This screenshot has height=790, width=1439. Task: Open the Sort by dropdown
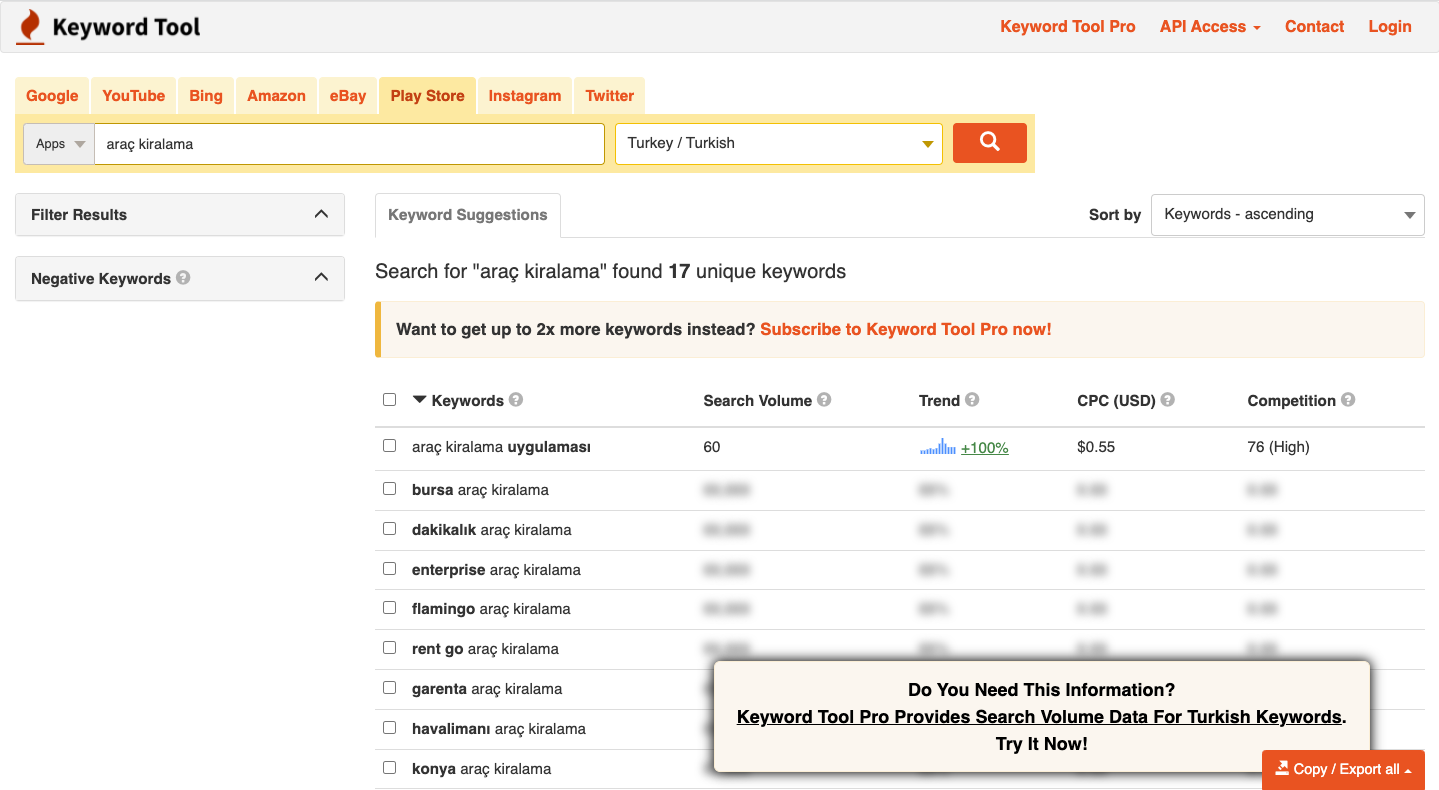click(x=1288, y=214)
